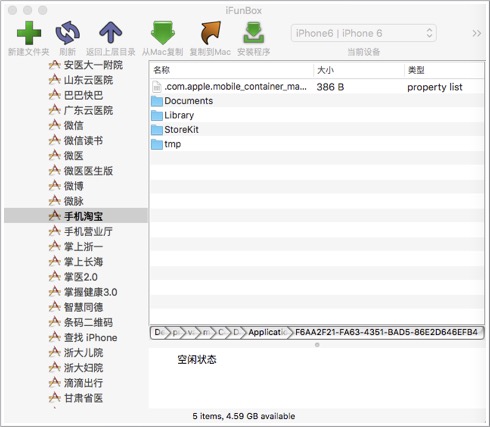Screen dimensions: 490x427
Task: Click the Refresh arrows icon
Action: [x=68, y=33]
